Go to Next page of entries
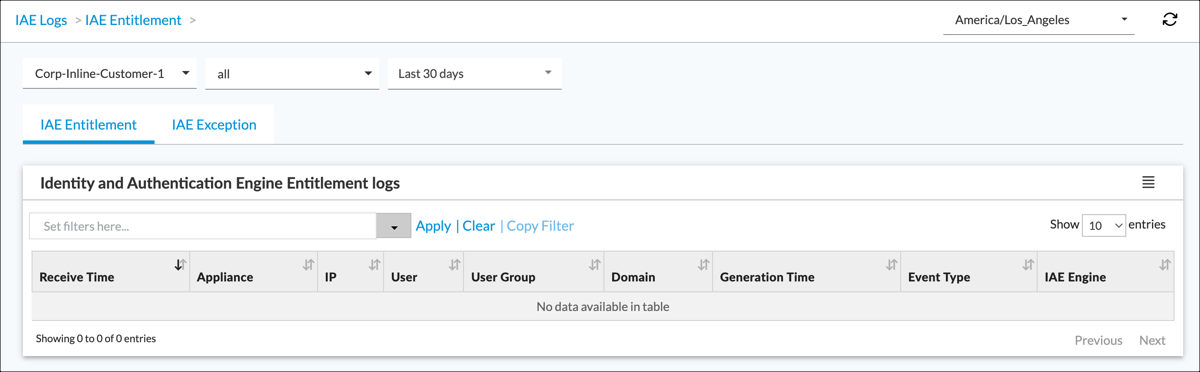 (1152, 340)
